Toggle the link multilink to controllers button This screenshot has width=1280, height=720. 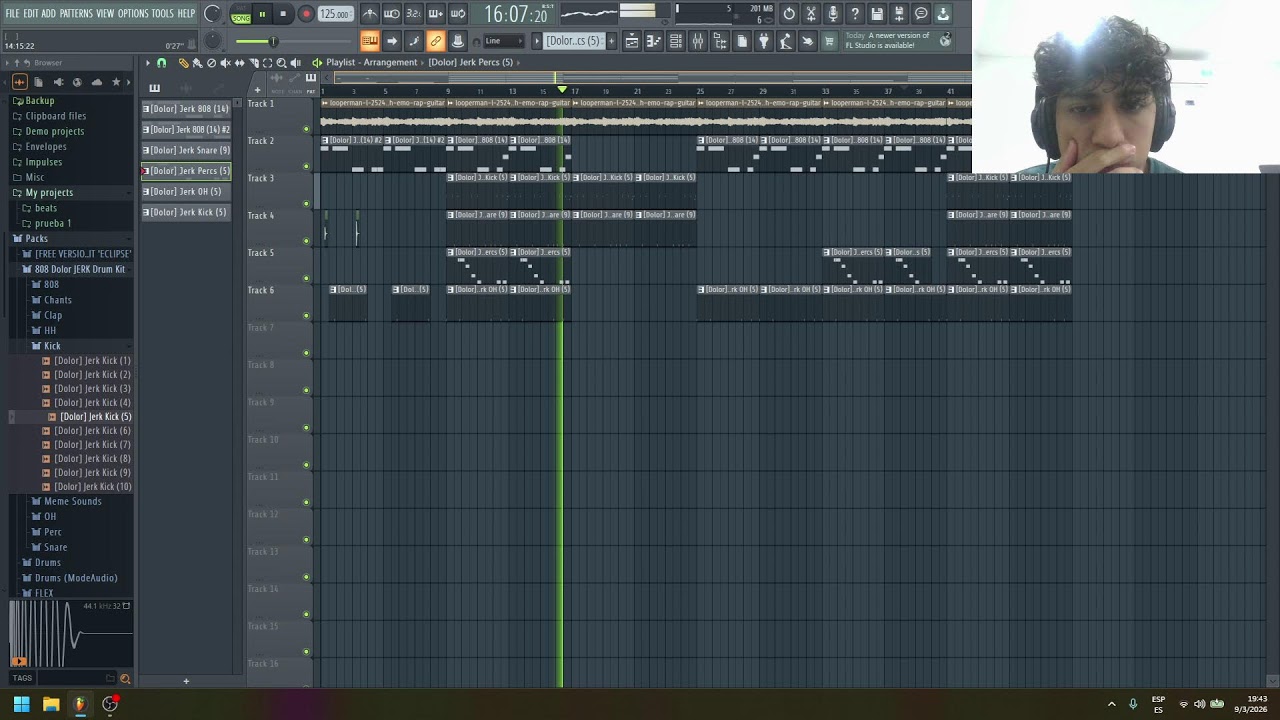pyautogui.click(x=435, y=41)
